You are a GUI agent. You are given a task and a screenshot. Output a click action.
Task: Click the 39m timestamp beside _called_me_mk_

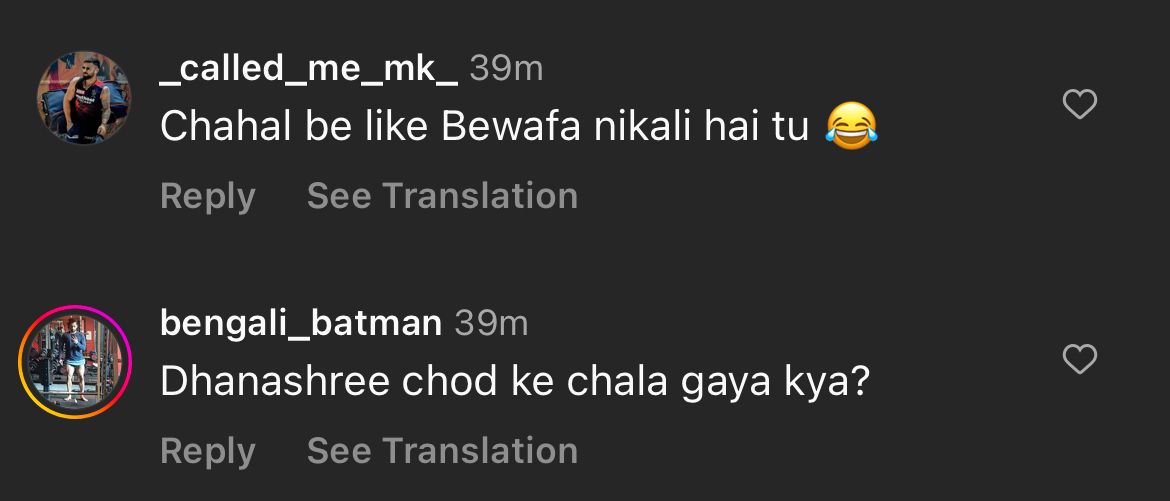pos(506,69)
